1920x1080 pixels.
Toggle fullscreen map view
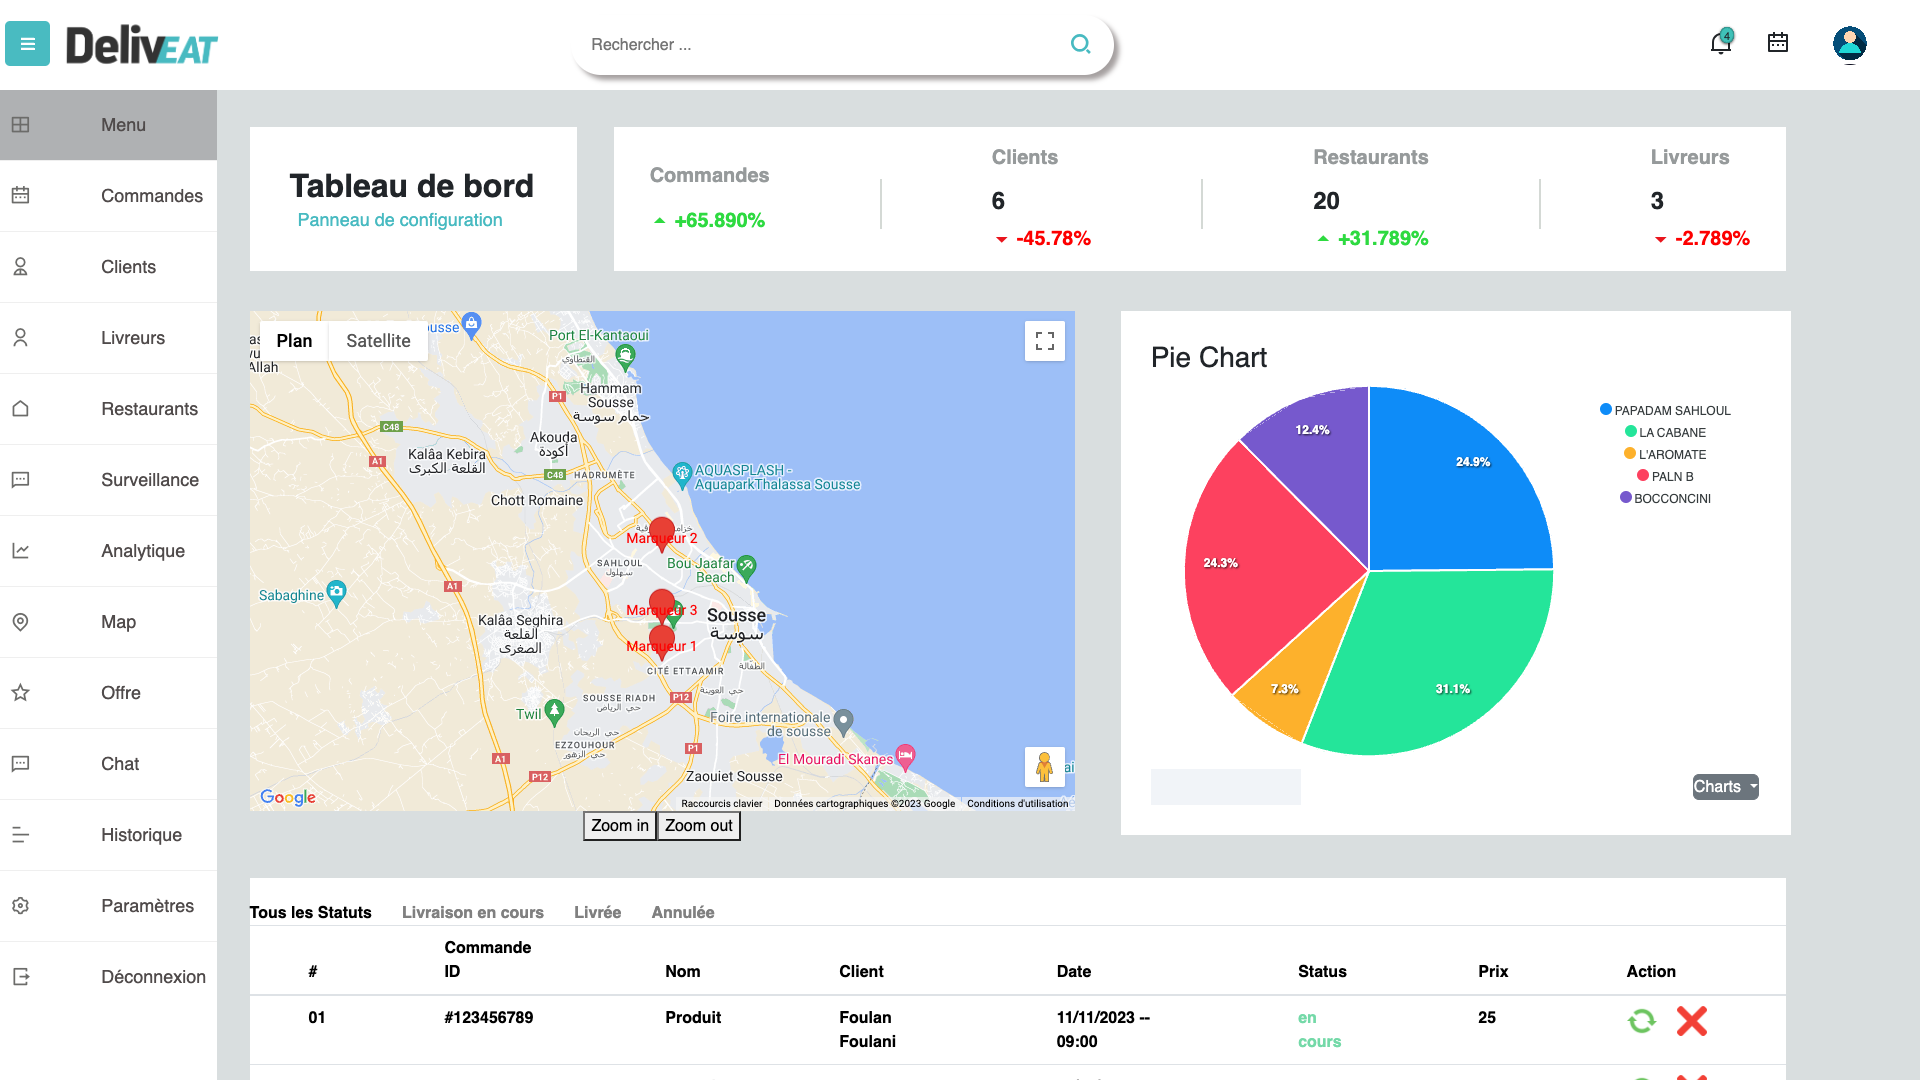click(x=1045, y=341)
